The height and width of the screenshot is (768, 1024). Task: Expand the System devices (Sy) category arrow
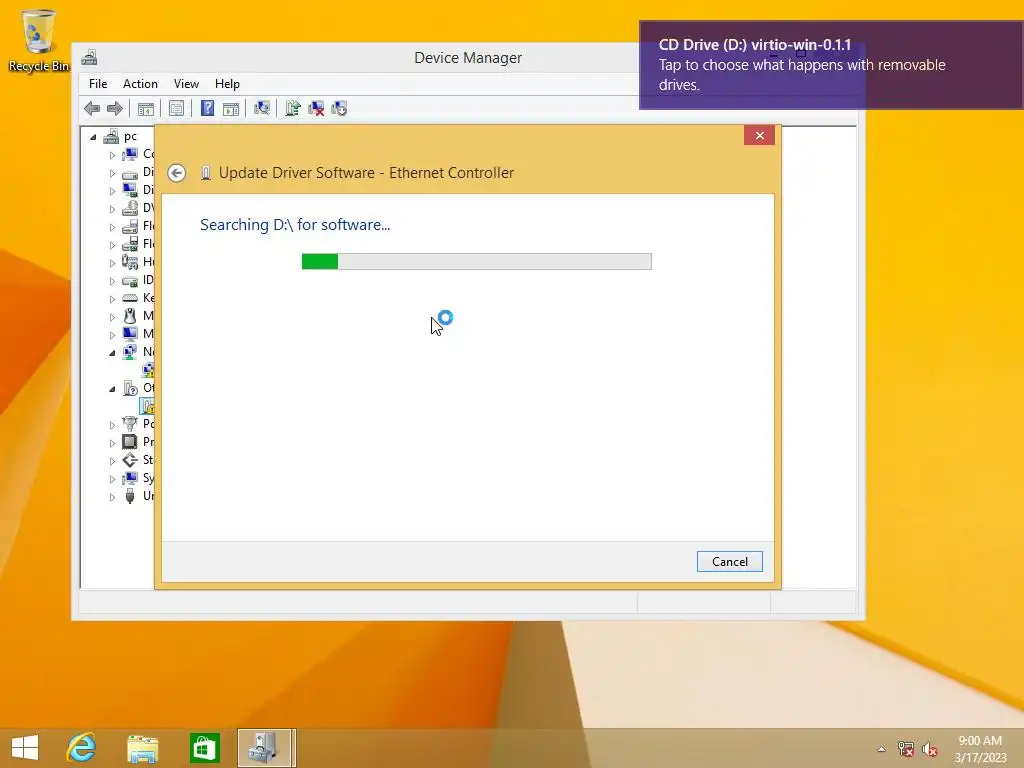click(112, 479)
